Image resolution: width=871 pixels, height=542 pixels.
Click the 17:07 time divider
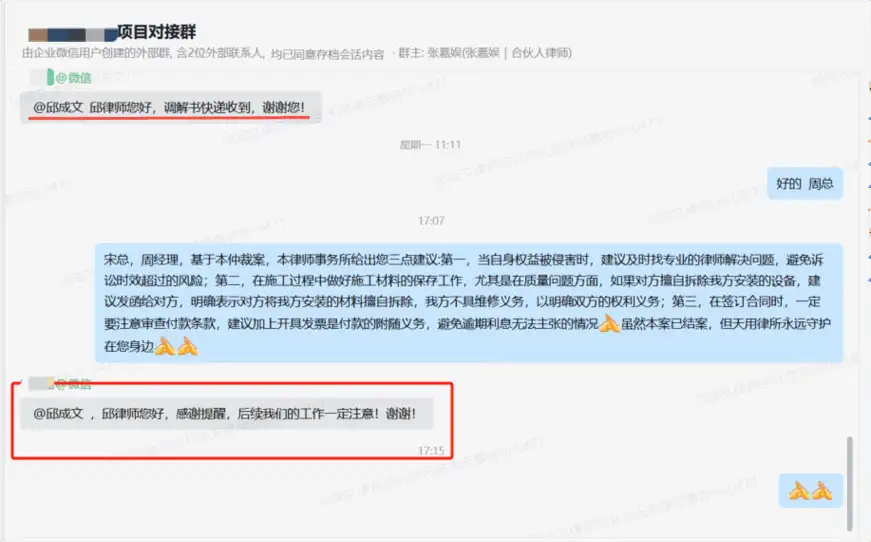[x=431, y=221]
